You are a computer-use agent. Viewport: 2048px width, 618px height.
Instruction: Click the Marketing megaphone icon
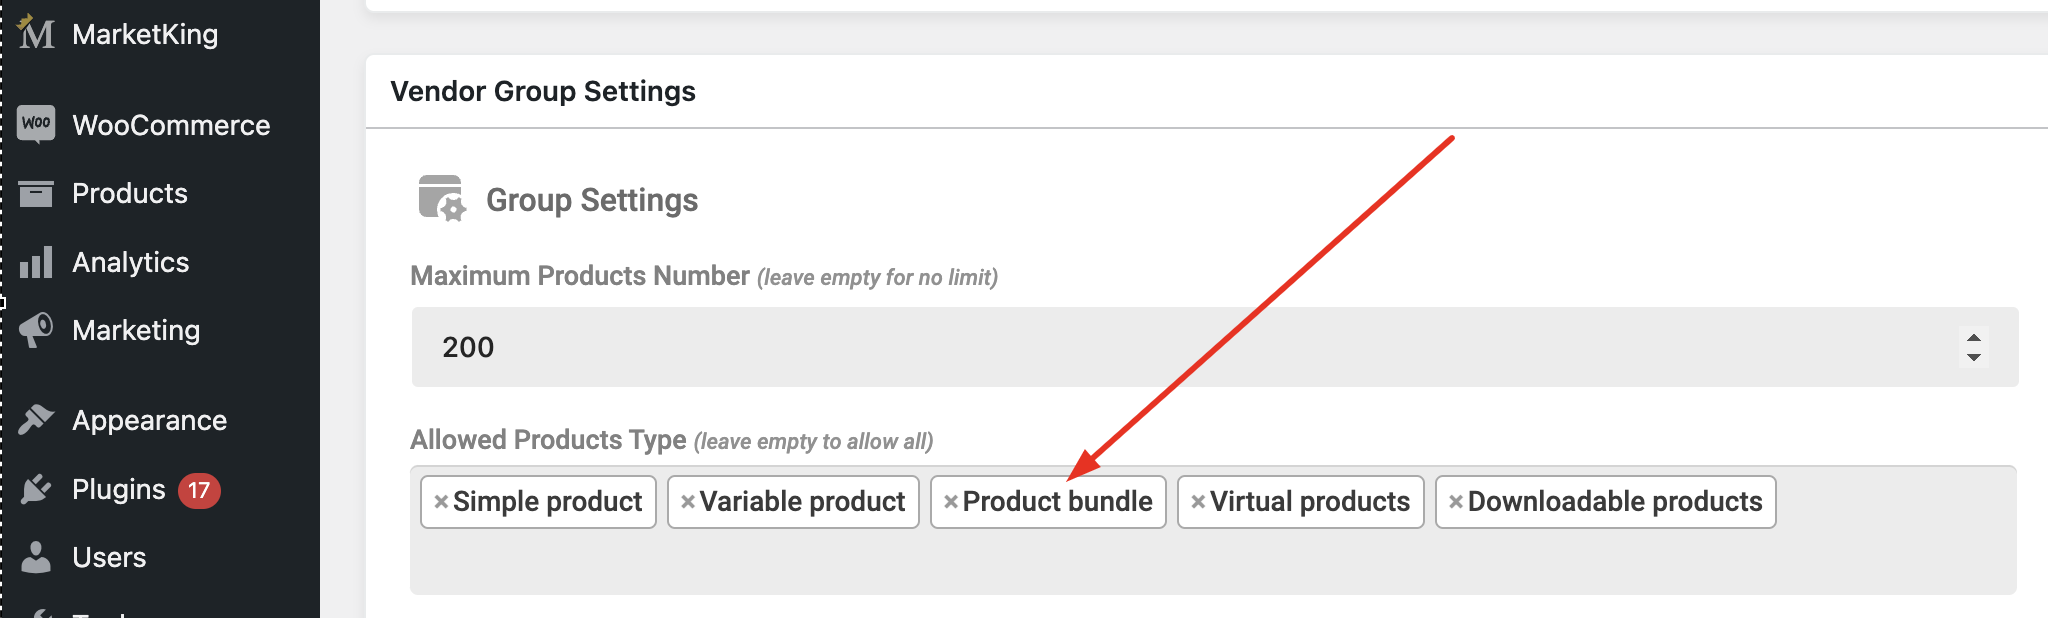tap(36, 330)
